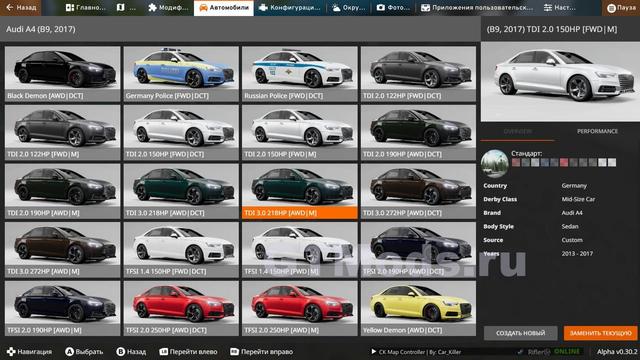Open the Фото camera mode tab
This screenshot has height=360, width=640.
click(x=393, y=7)
